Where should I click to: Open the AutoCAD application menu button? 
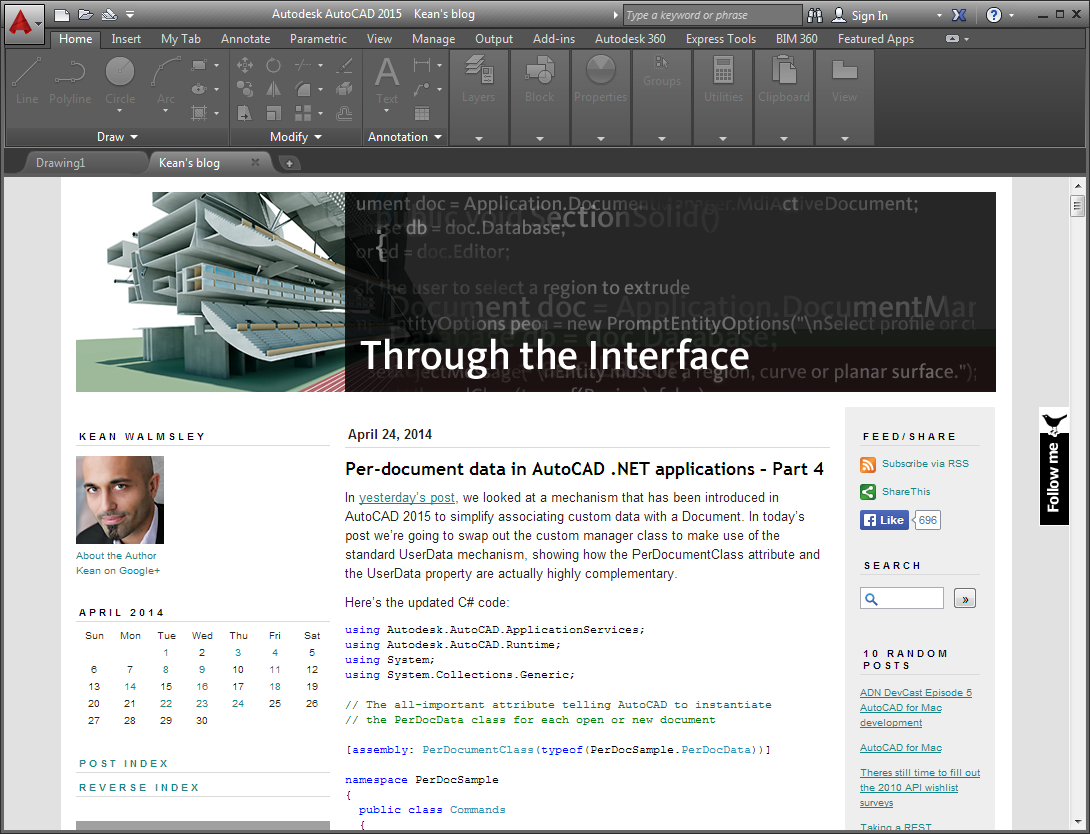coord(23,19)
